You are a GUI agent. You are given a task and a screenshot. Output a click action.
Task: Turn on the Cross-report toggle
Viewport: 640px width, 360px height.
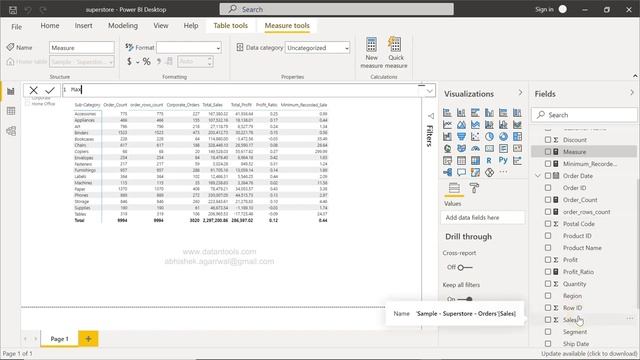pos(464,267)
